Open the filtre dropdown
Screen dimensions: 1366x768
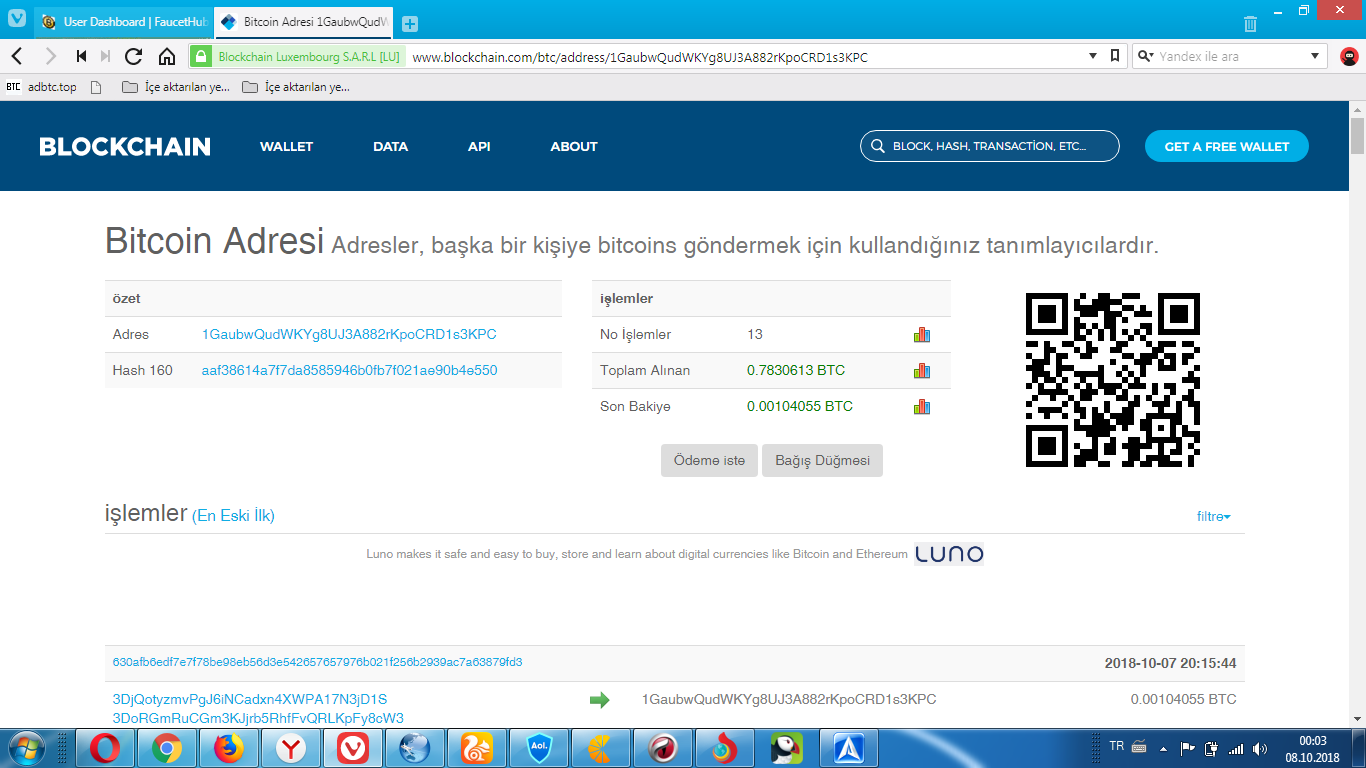click(x=1213, y=517)
